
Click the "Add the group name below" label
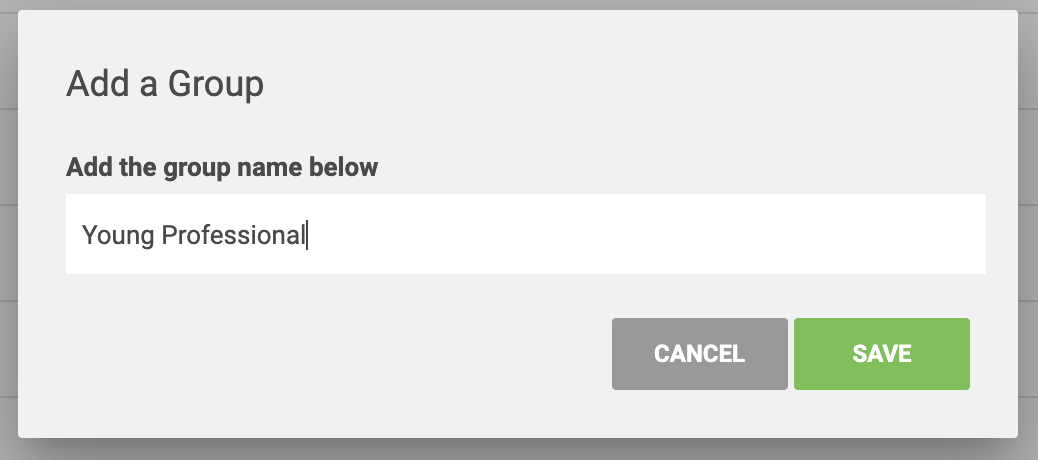222,167
